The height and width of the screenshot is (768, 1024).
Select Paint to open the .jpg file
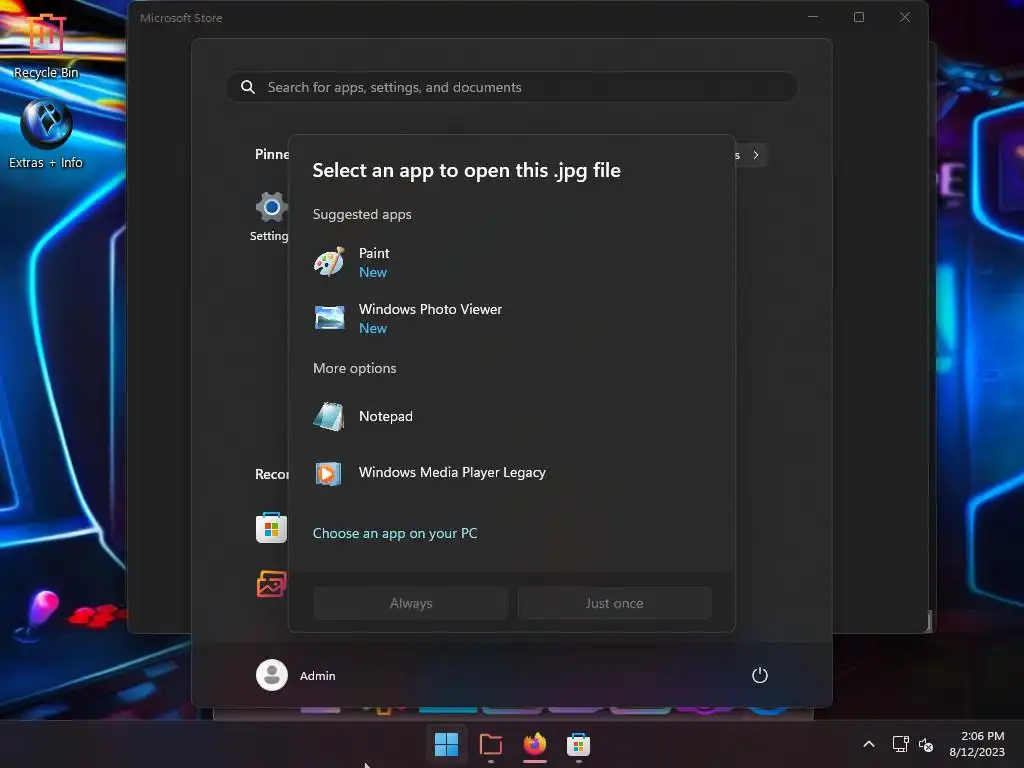pos(511,263)
